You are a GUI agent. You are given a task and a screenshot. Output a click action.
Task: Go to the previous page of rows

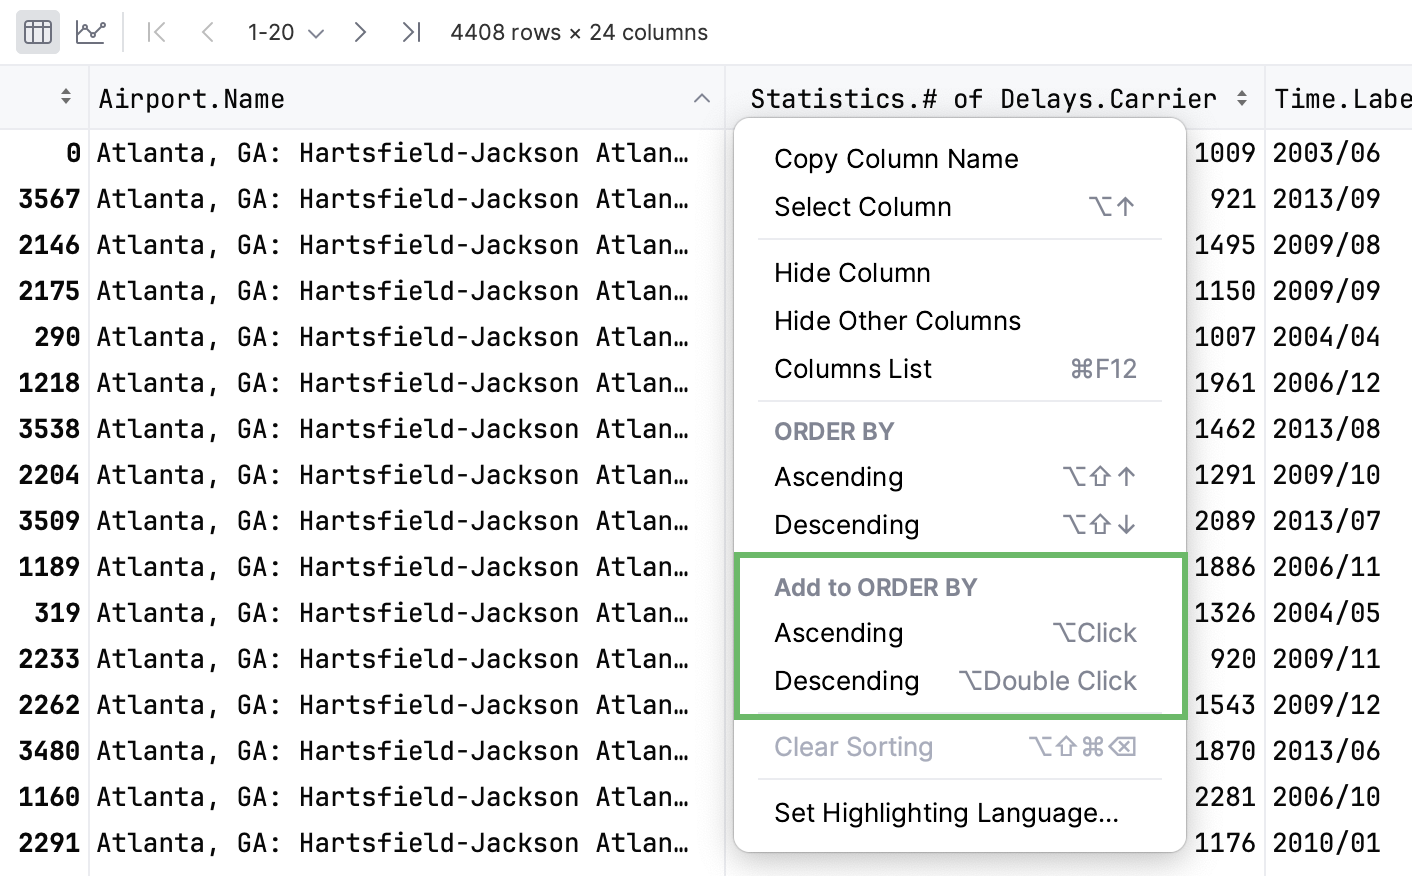click(207, 32)
